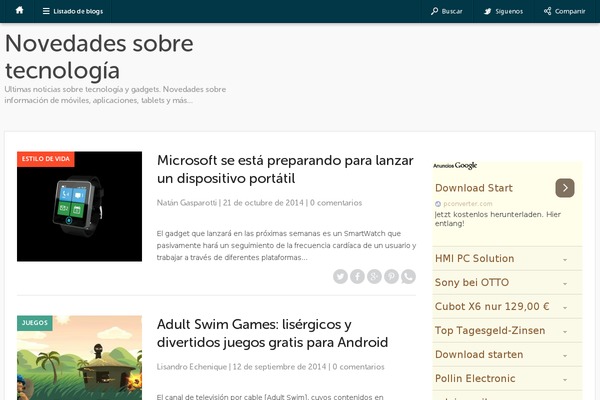Viewport: 600px width, 400px height.
Task: Share Microsoft article on Twitter
Action: [340, 276]
